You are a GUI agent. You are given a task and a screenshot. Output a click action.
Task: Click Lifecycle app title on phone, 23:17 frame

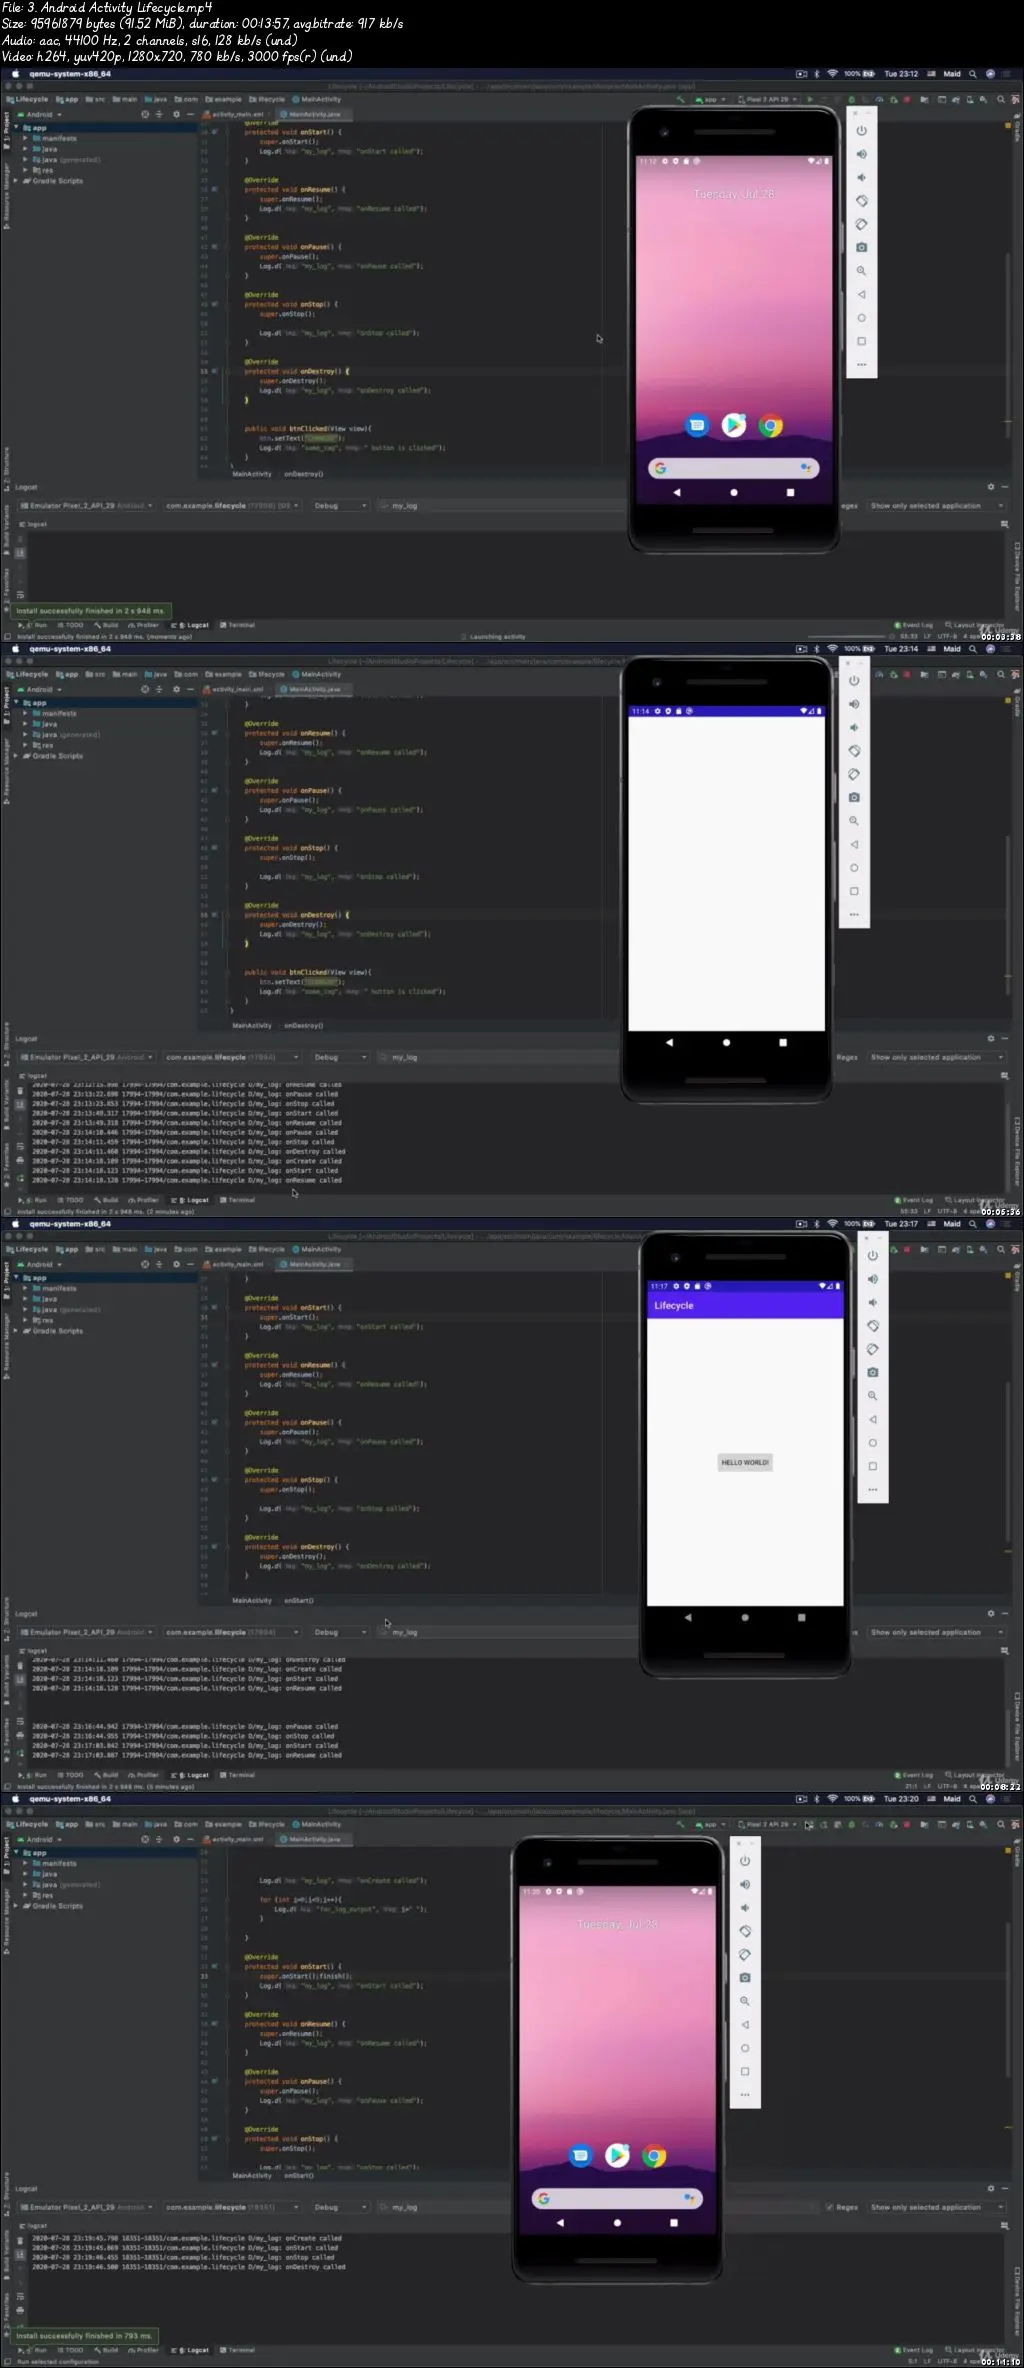click(x=674, y=1305)
